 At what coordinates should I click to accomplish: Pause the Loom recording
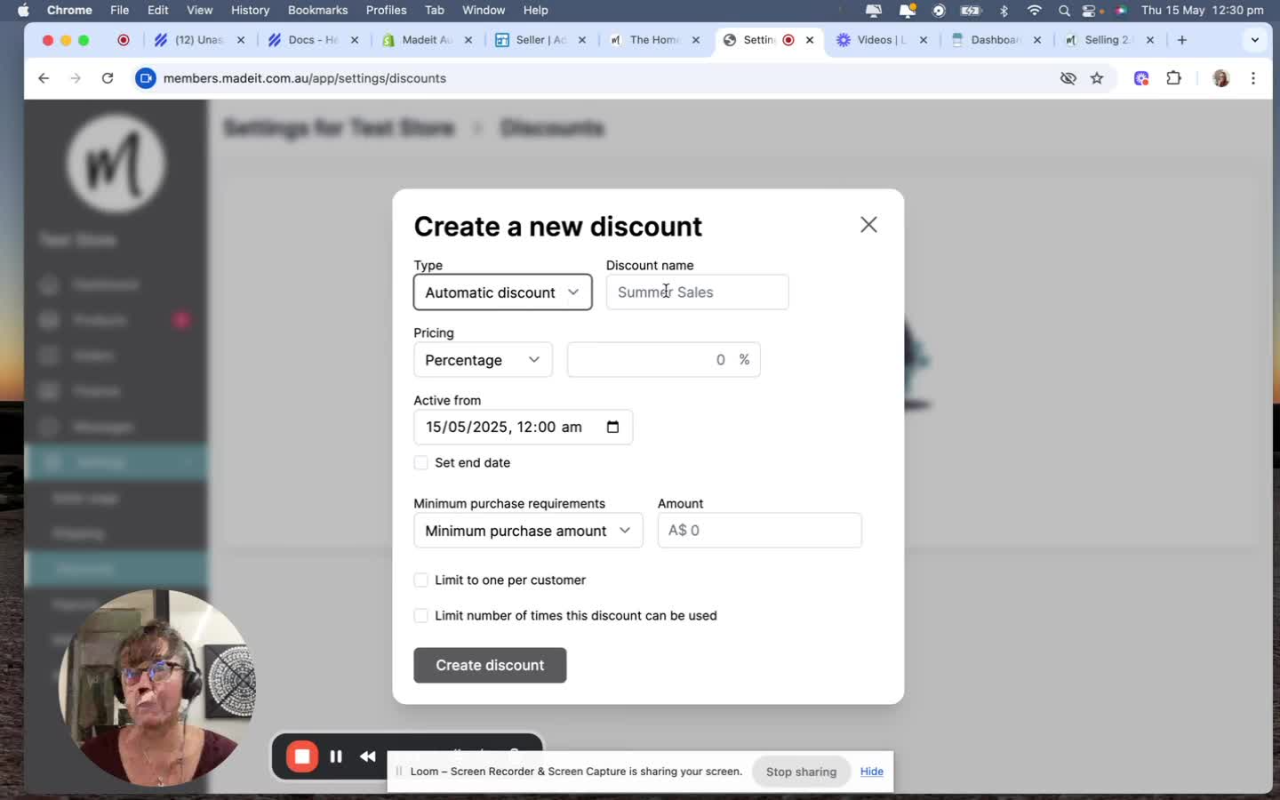pyautogui.click(x=336, y=757)
